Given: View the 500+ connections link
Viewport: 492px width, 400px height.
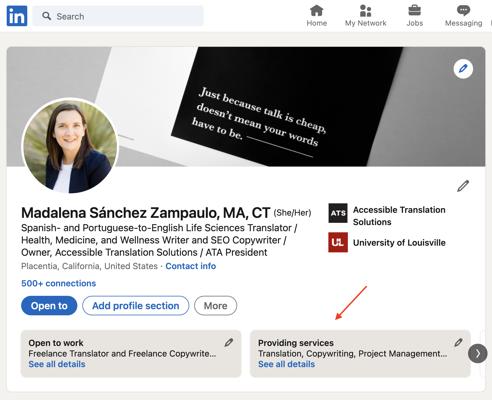Looking at the screenshot, I should tap(59, 283).
